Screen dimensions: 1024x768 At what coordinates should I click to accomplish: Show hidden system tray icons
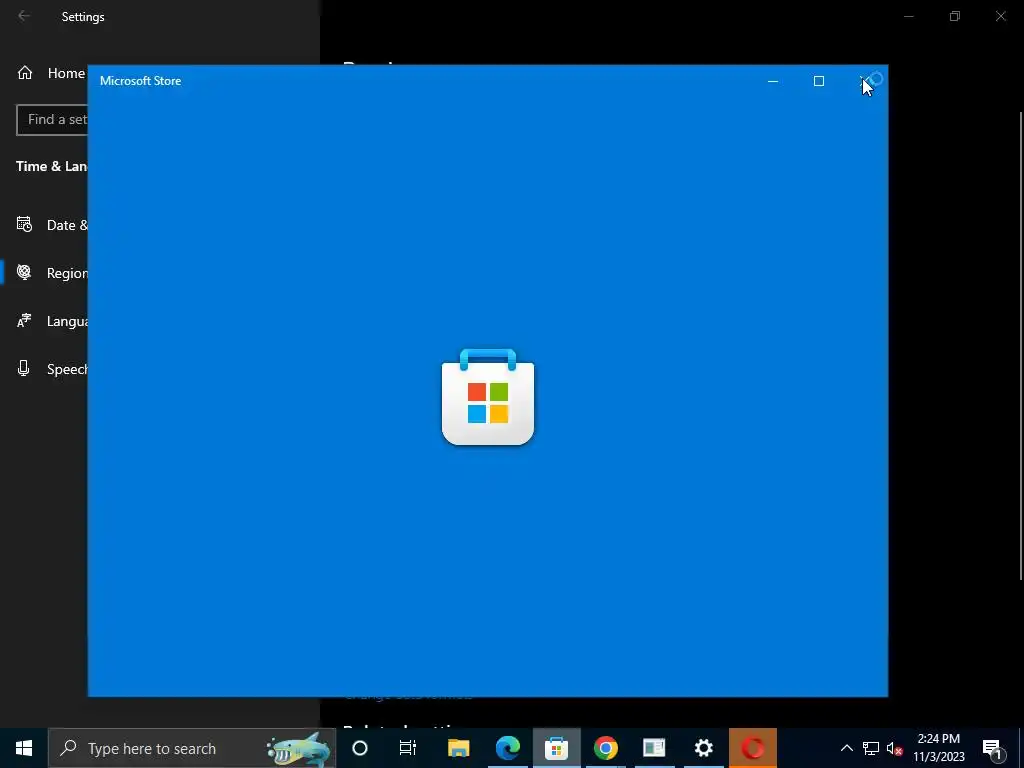pos(846,748)
